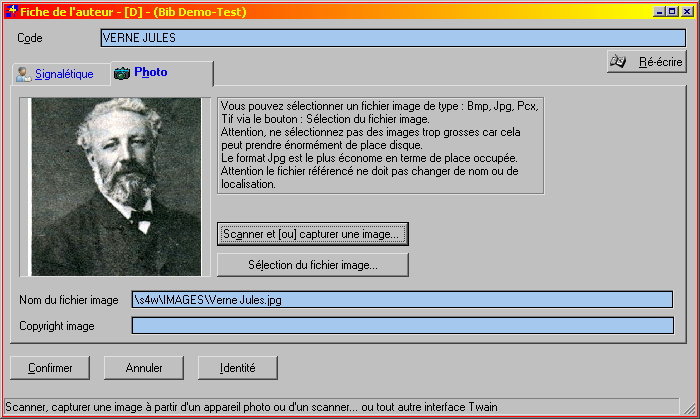The height and width of the screenshot is (419, 700).
Task: Click the 'Copyright image' label
Action: pyautogui.click(x=57, y=326)
